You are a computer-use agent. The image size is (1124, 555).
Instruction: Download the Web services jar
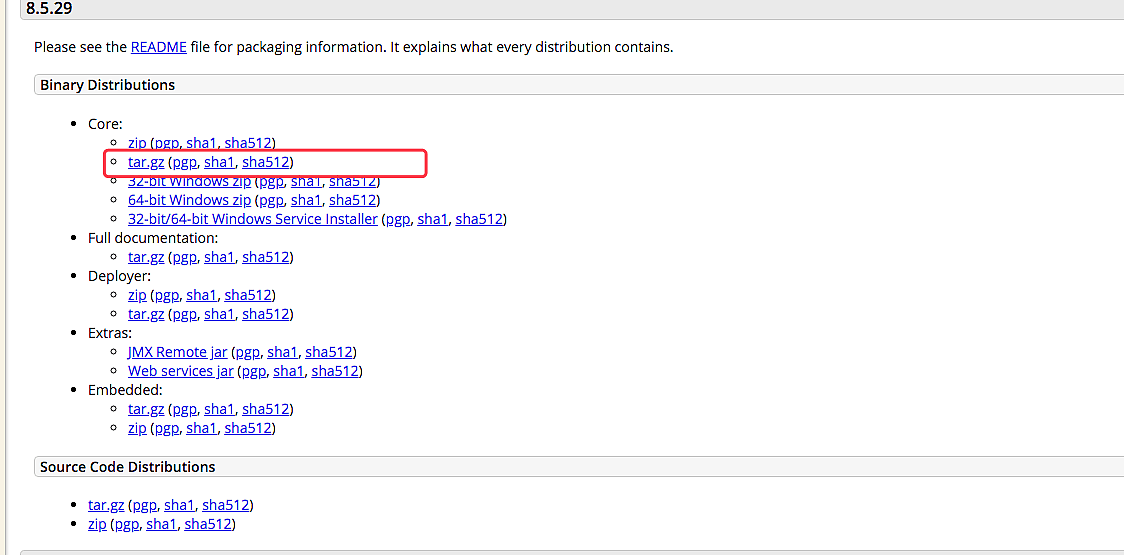click(180, 371)
